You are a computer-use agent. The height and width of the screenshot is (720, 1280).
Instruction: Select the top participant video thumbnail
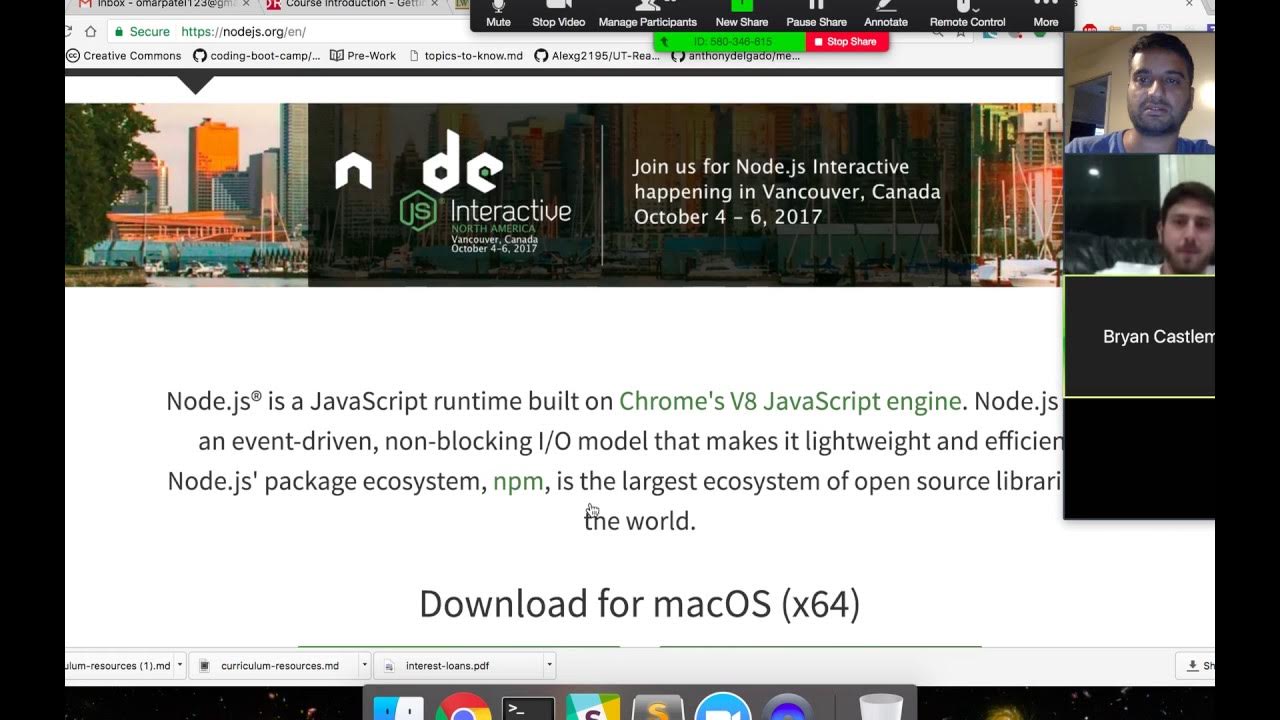coord(1139,93)
